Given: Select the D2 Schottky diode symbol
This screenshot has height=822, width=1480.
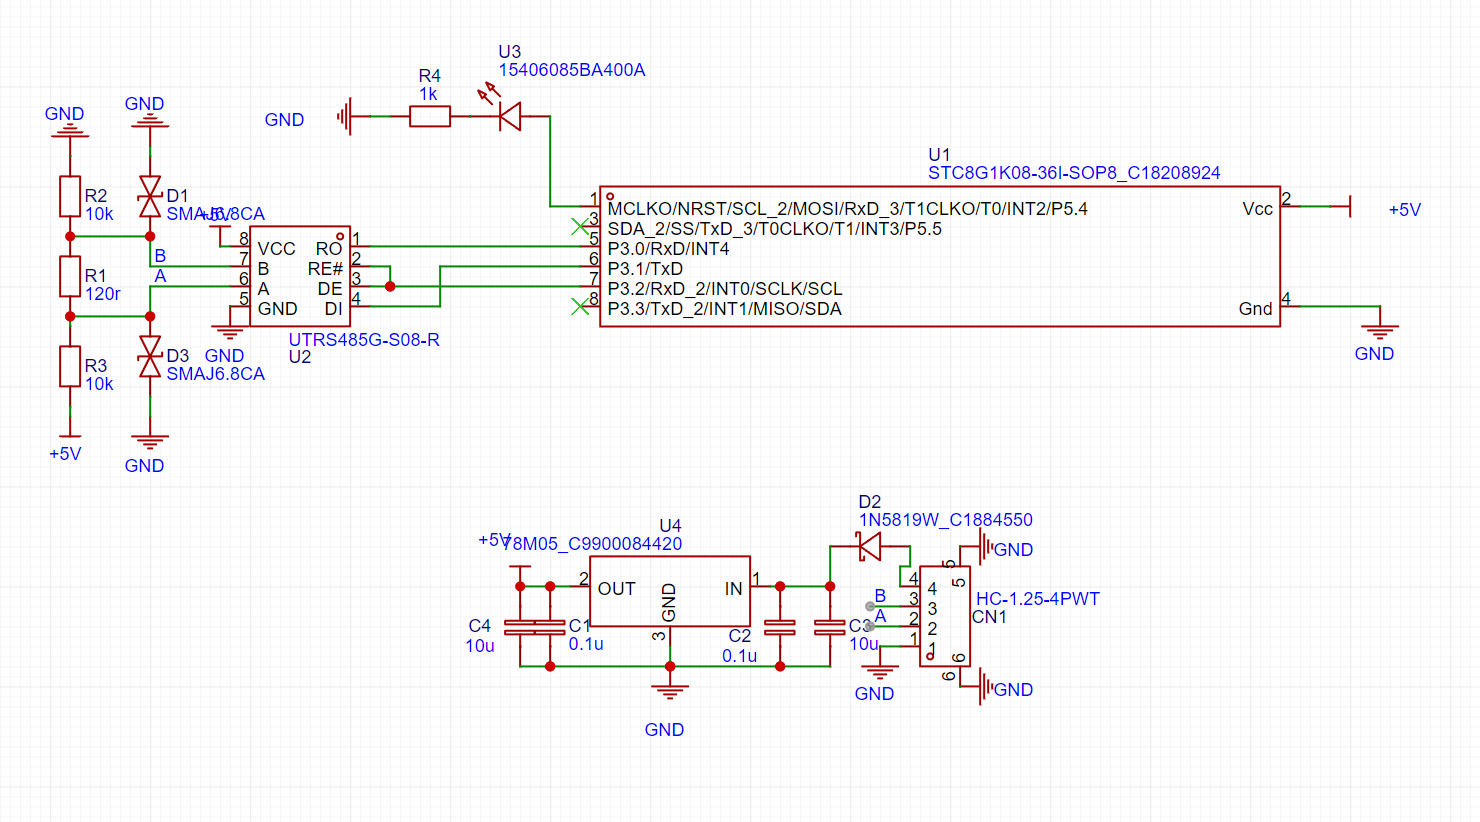Looking at the screenshot, I should 869,546.
